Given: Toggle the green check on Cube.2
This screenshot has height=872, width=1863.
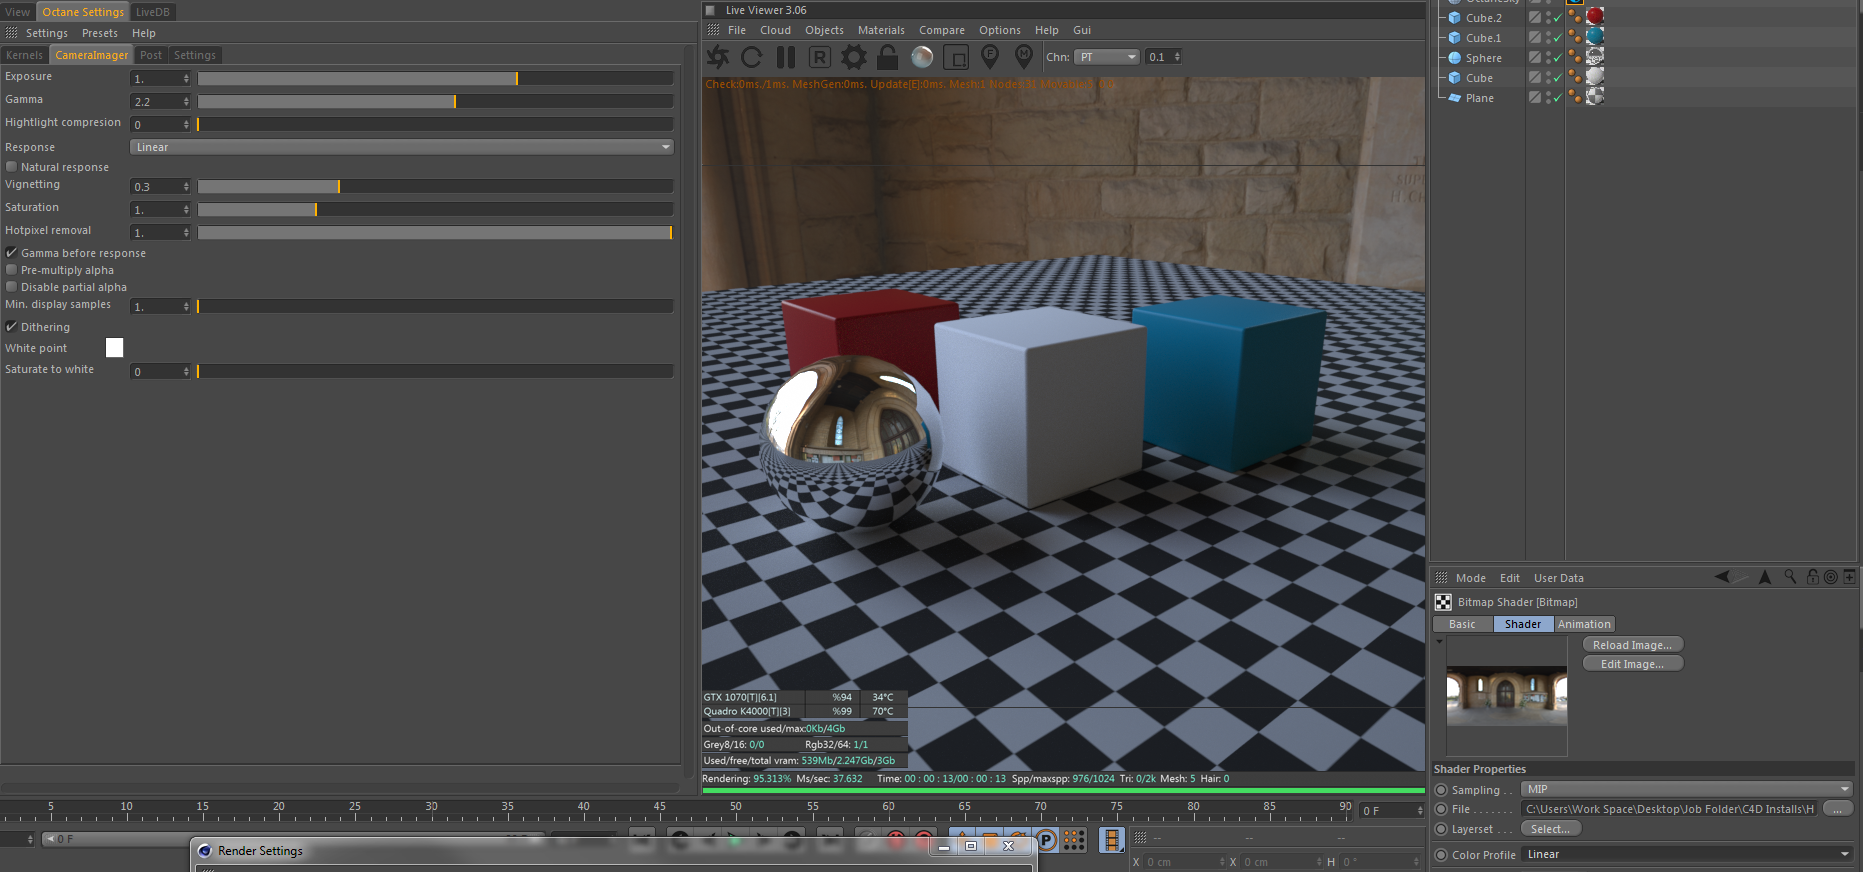Looking at the screenshot, I should [1557, 18].
